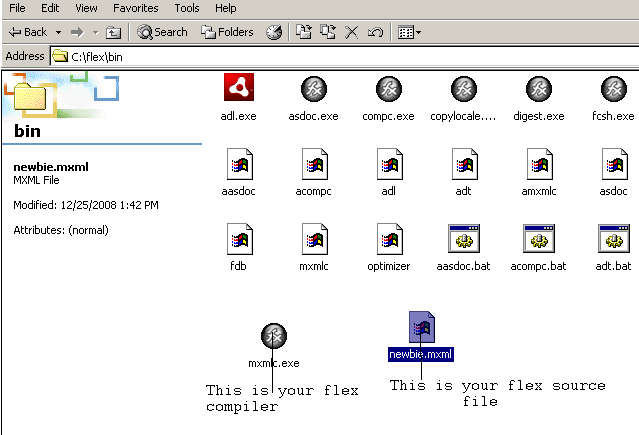Select the copylocale executable icon
Screen dimensions: 639x435
pos(464,89)
